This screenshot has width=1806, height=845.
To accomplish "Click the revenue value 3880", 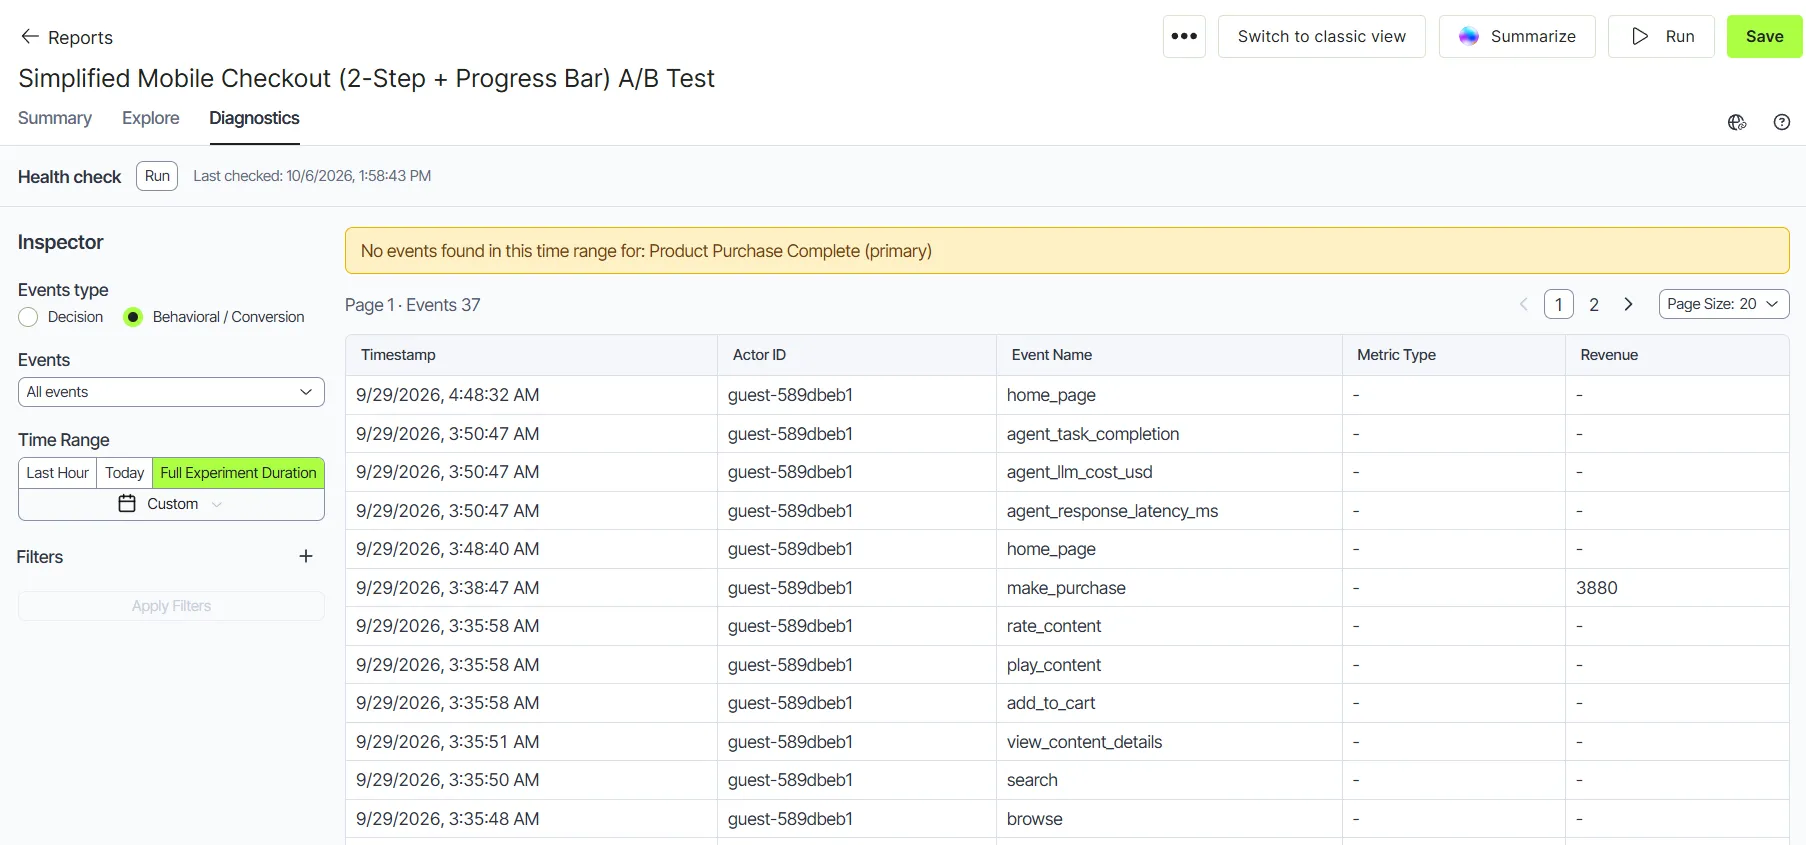I will [x=1596, y=588].
